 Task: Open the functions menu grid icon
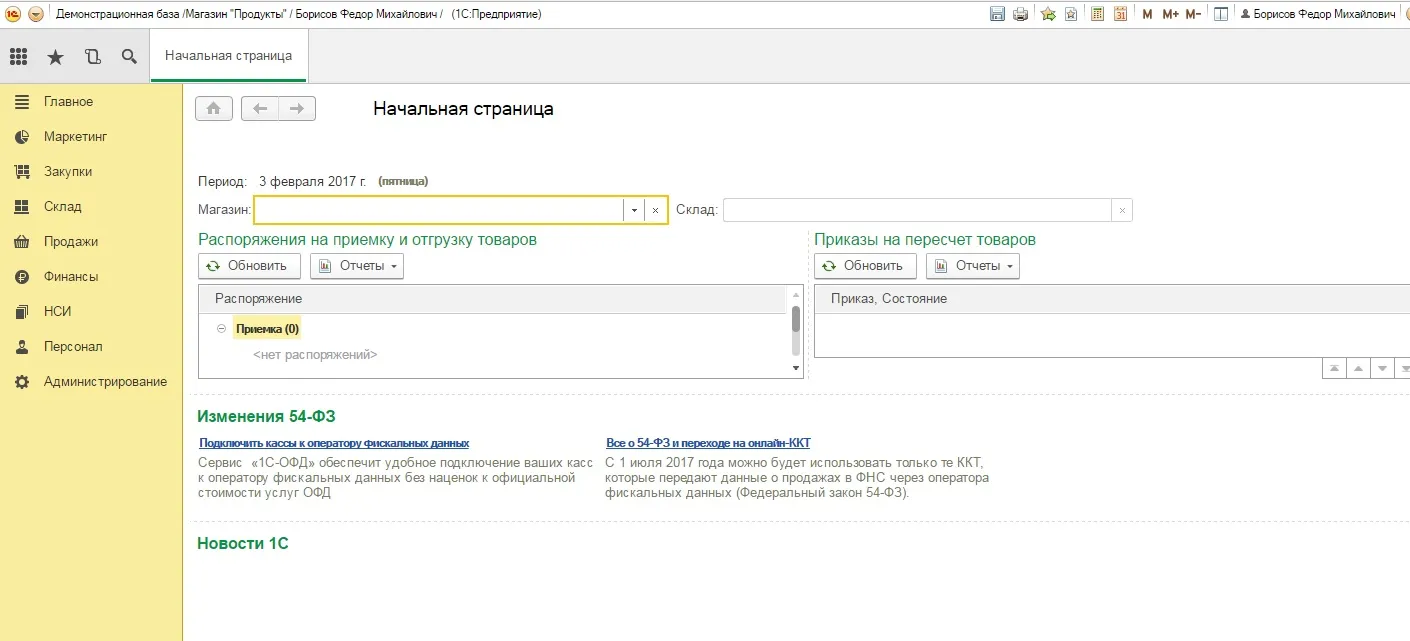point(19,57)
